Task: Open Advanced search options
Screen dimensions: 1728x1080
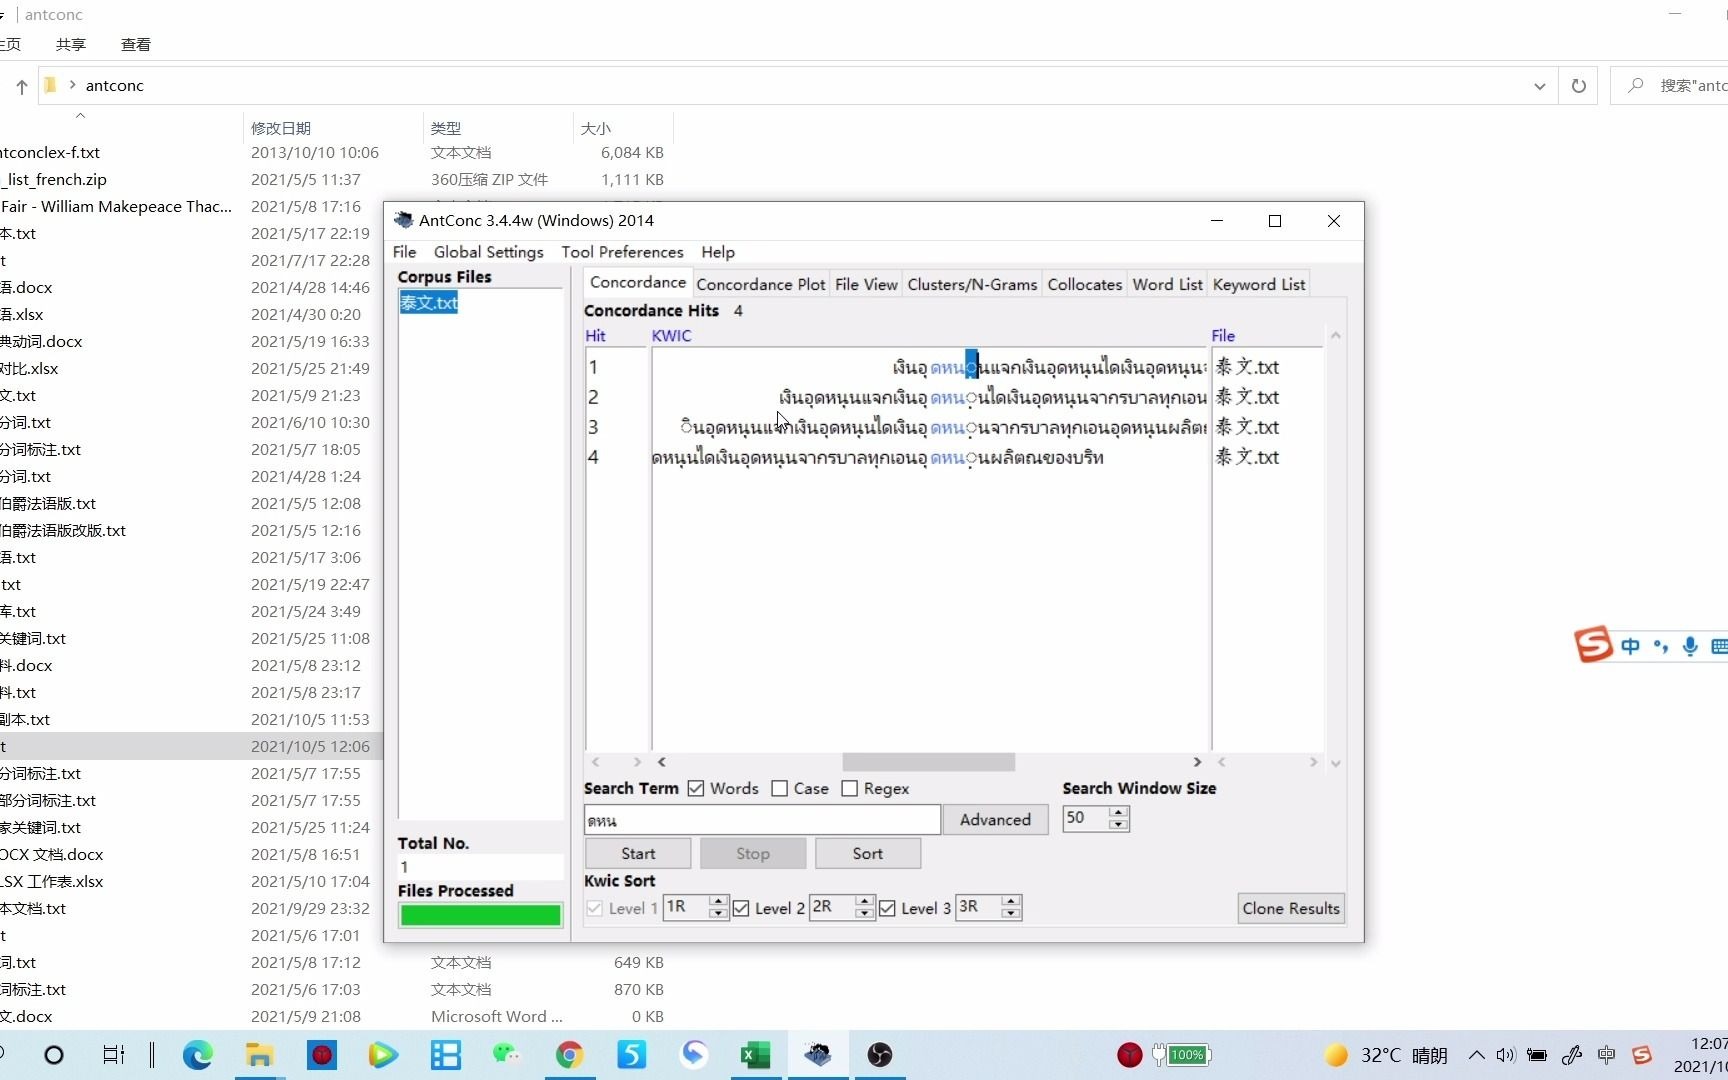Action: (x=995, y=819)
